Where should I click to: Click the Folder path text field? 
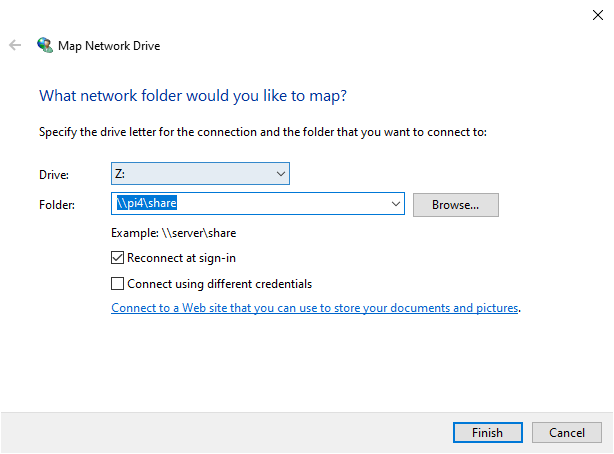(x=250, y=205)
